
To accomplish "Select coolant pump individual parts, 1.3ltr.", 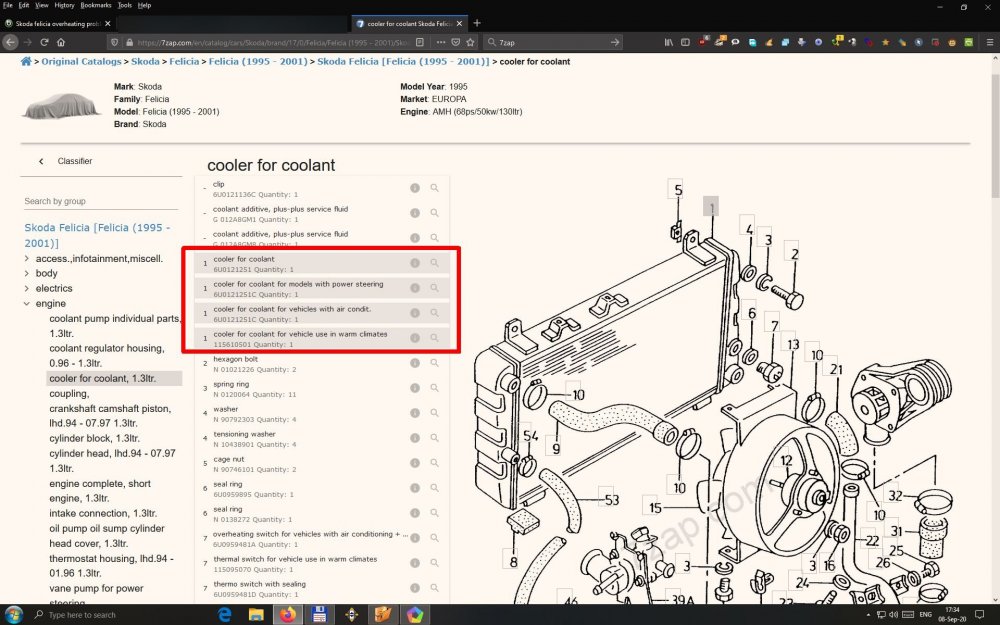I will click(115, 326).
